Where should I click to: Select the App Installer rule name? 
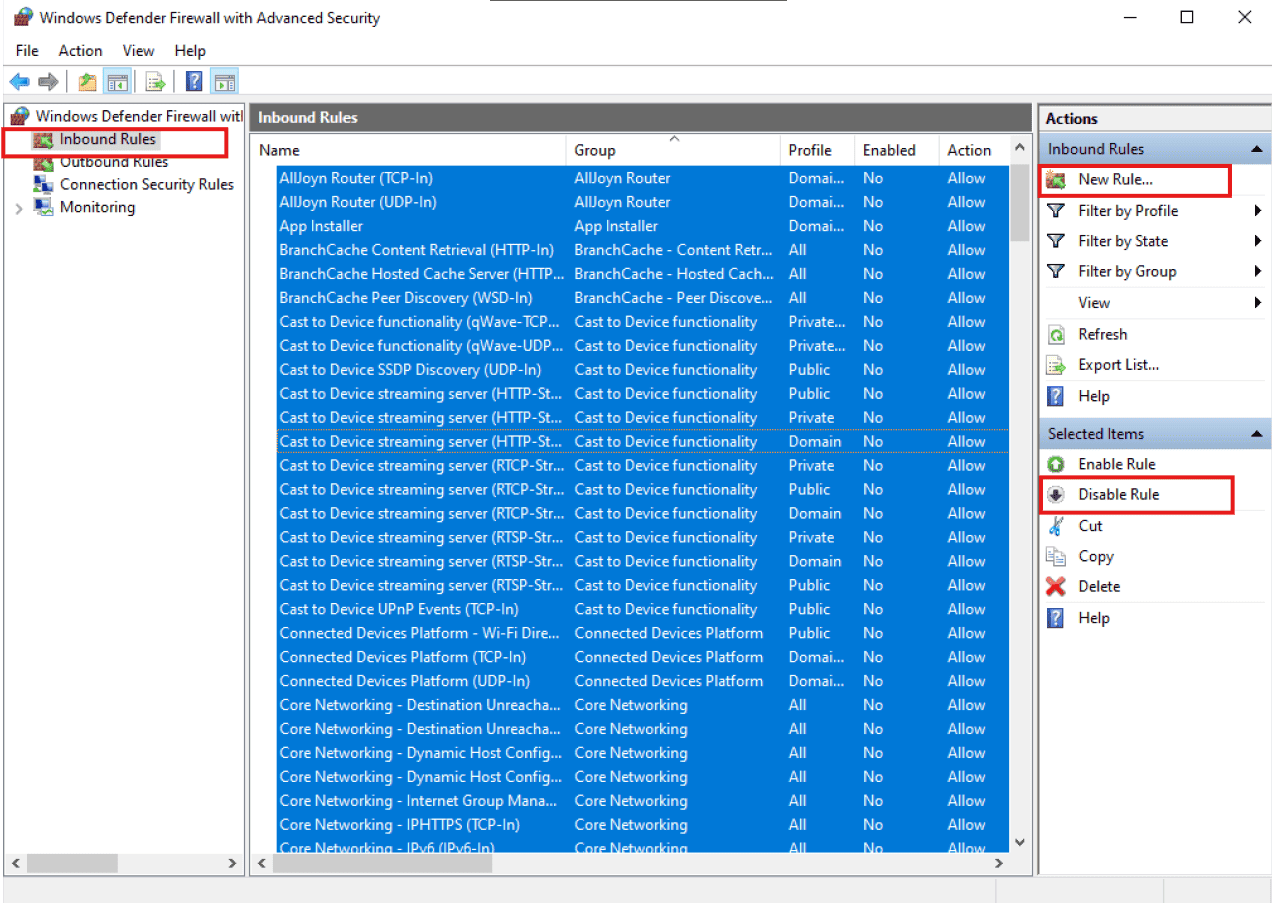pyautogui.click(x=321, y=226)
